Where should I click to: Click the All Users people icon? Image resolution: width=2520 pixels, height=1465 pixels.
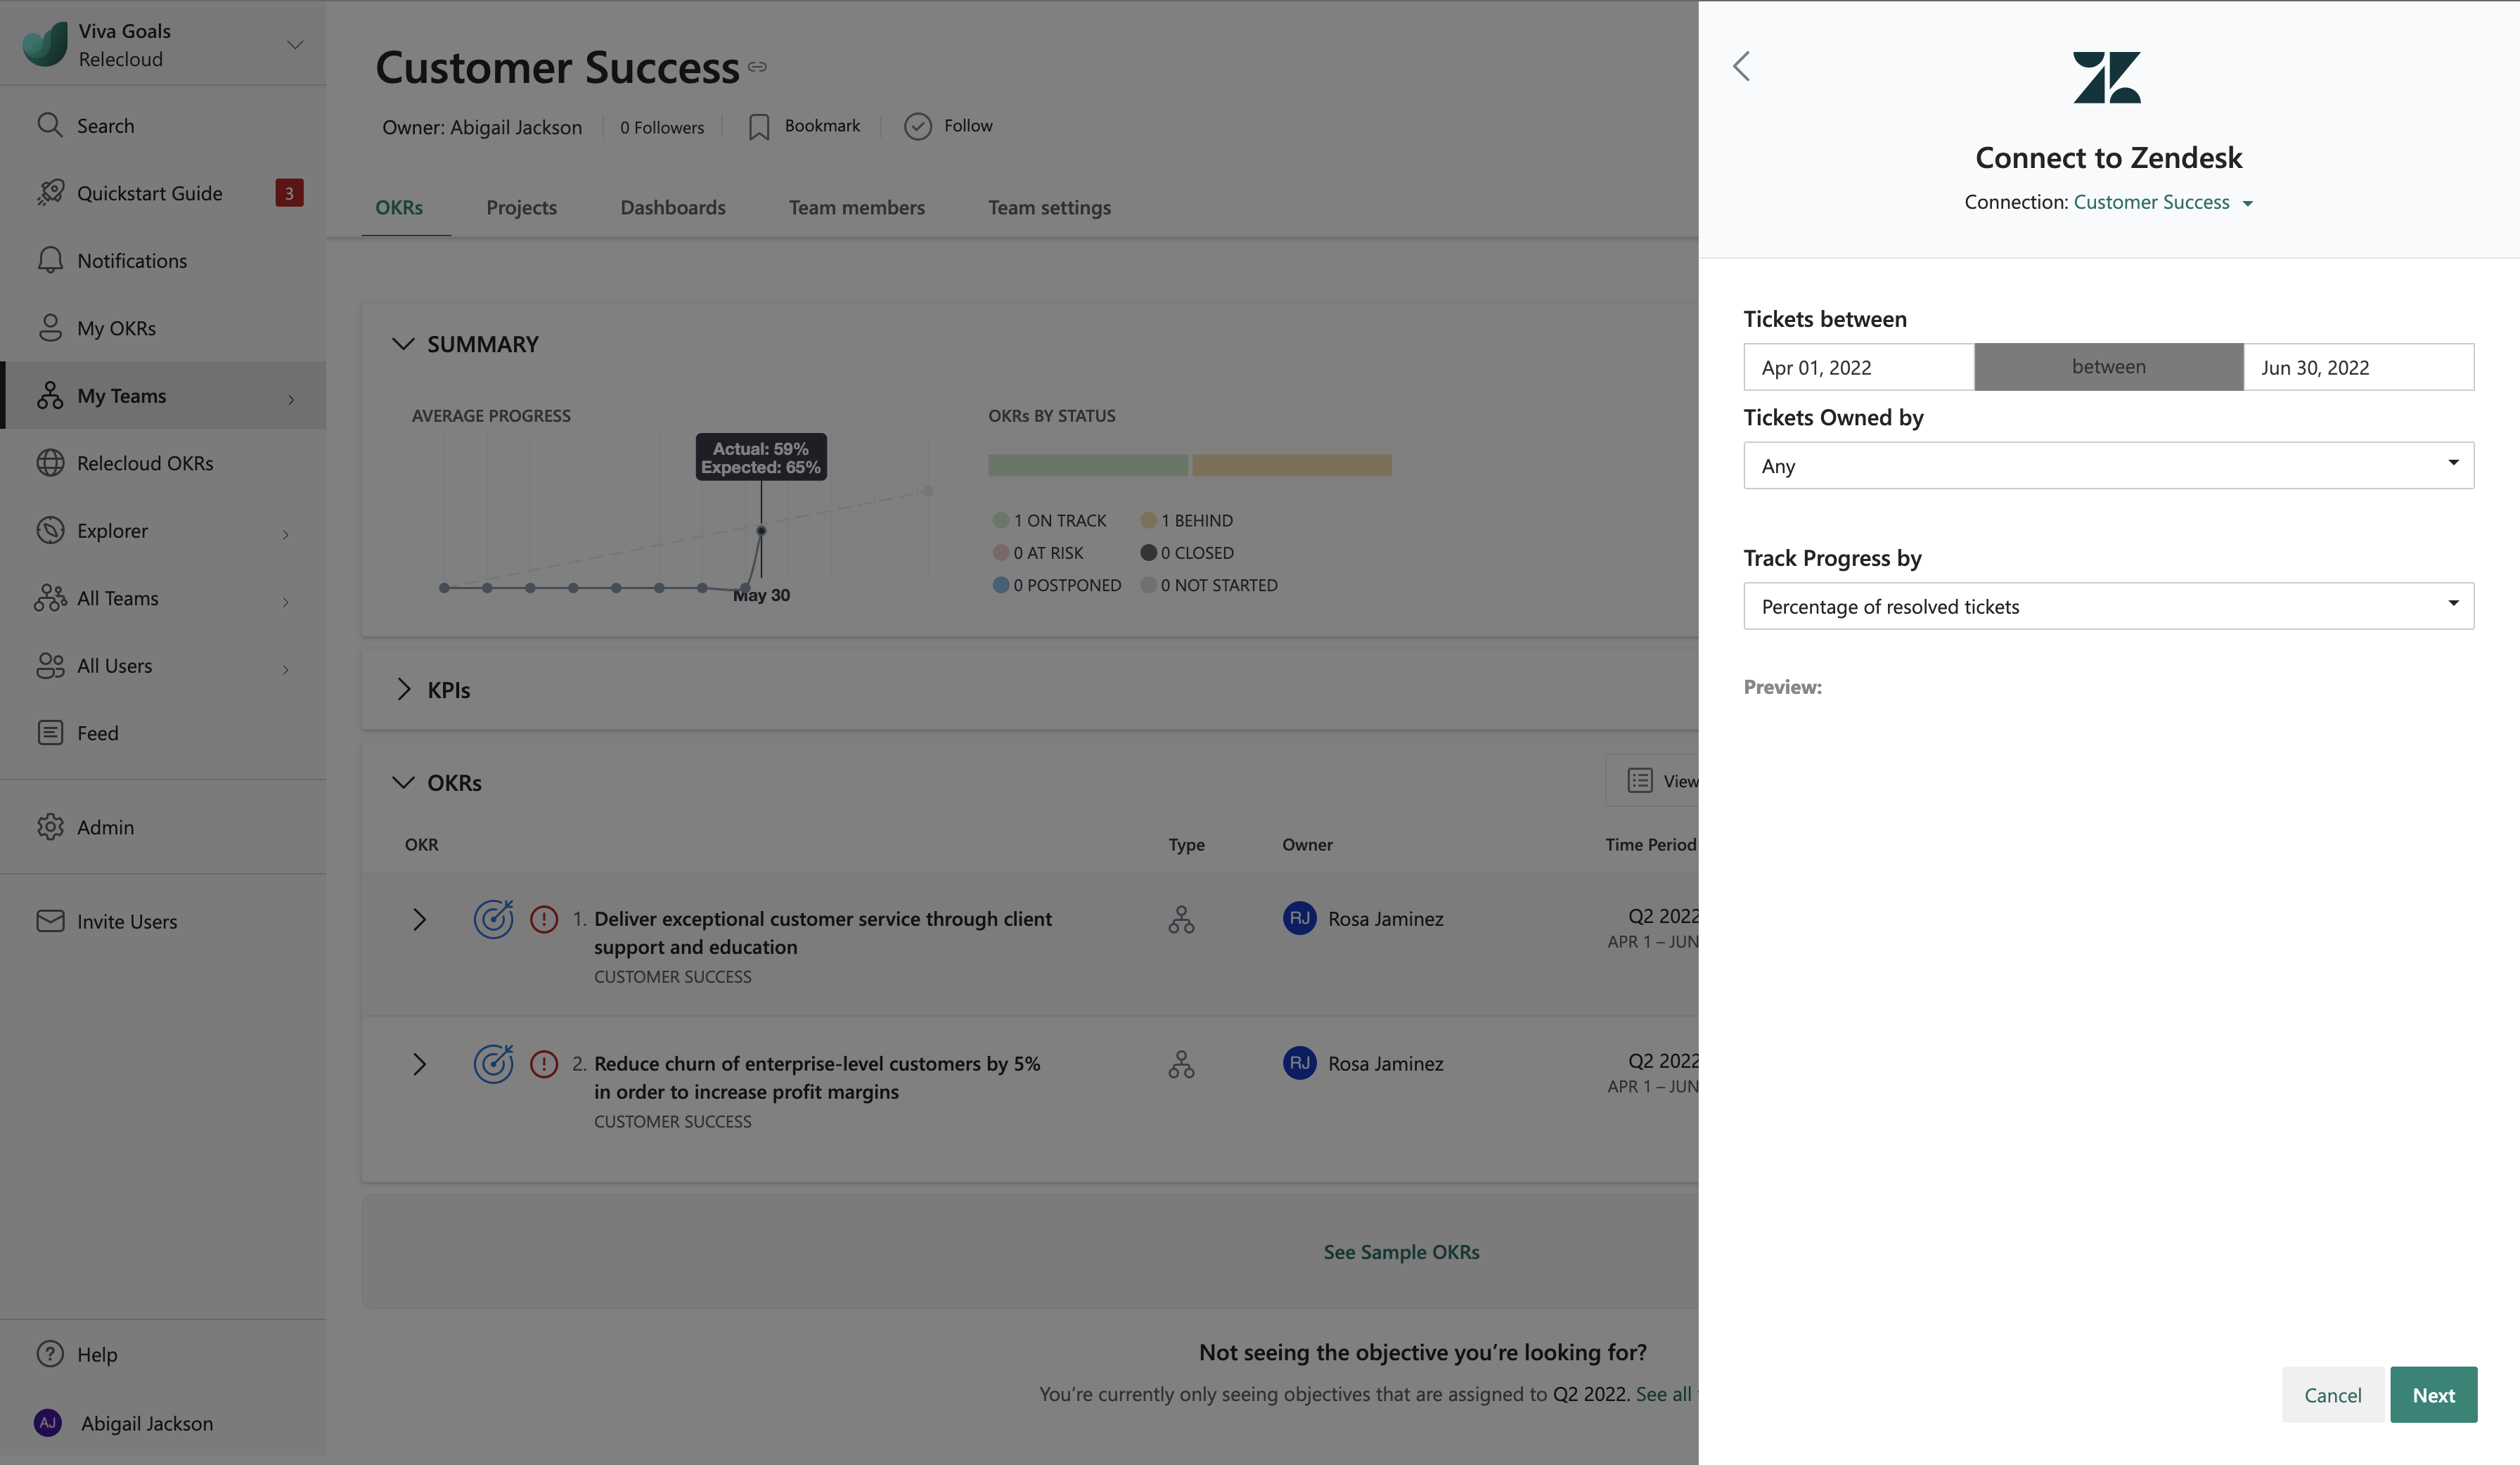[x=50, y=665]
